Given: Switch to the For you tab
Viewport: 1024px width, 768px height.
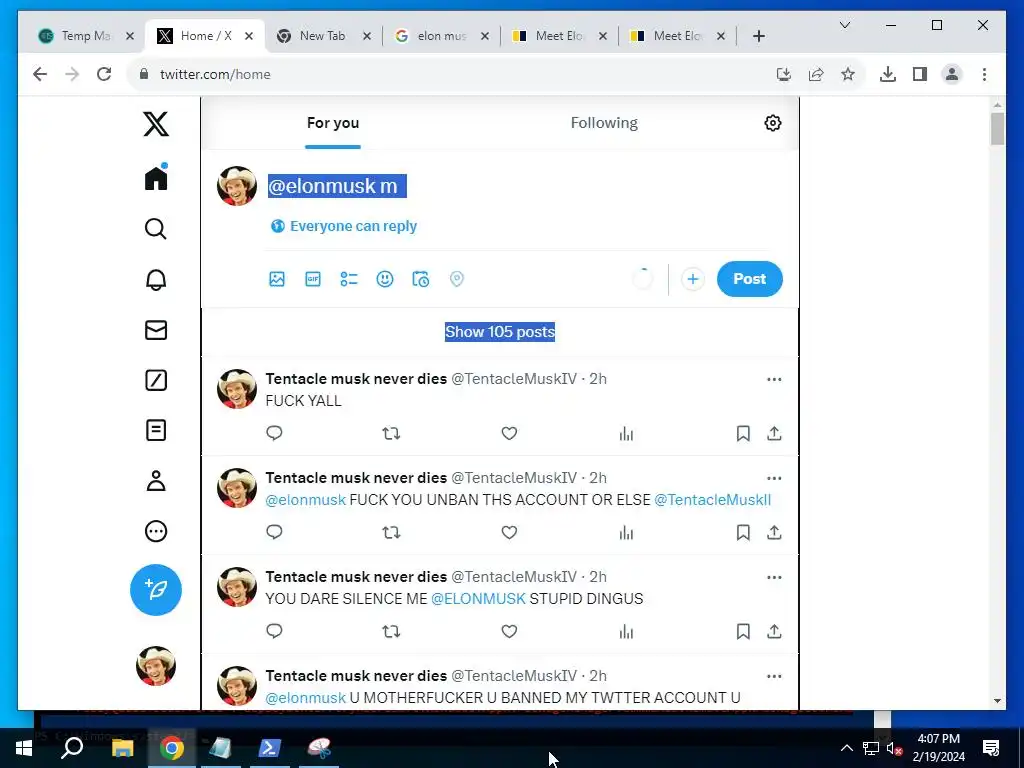Looking at the screenshot, I should coord(332,123).
